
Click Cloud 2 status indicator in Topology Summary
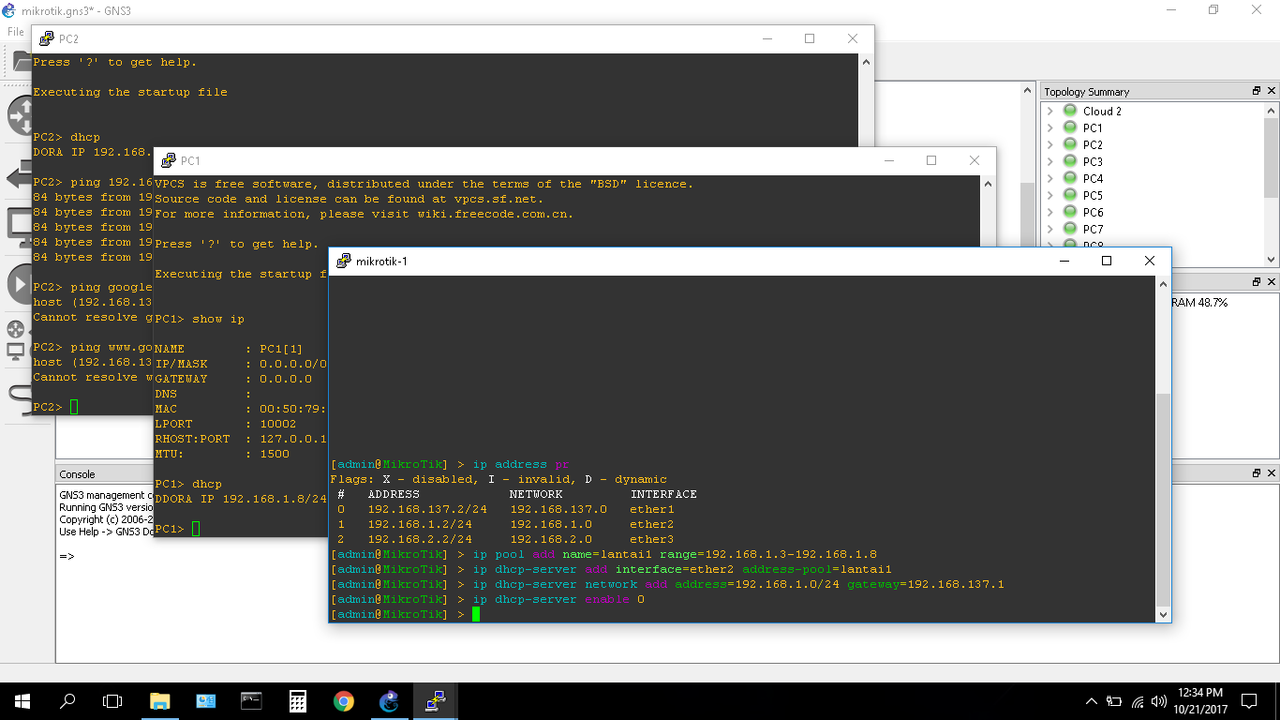[x=1068, y=111]
